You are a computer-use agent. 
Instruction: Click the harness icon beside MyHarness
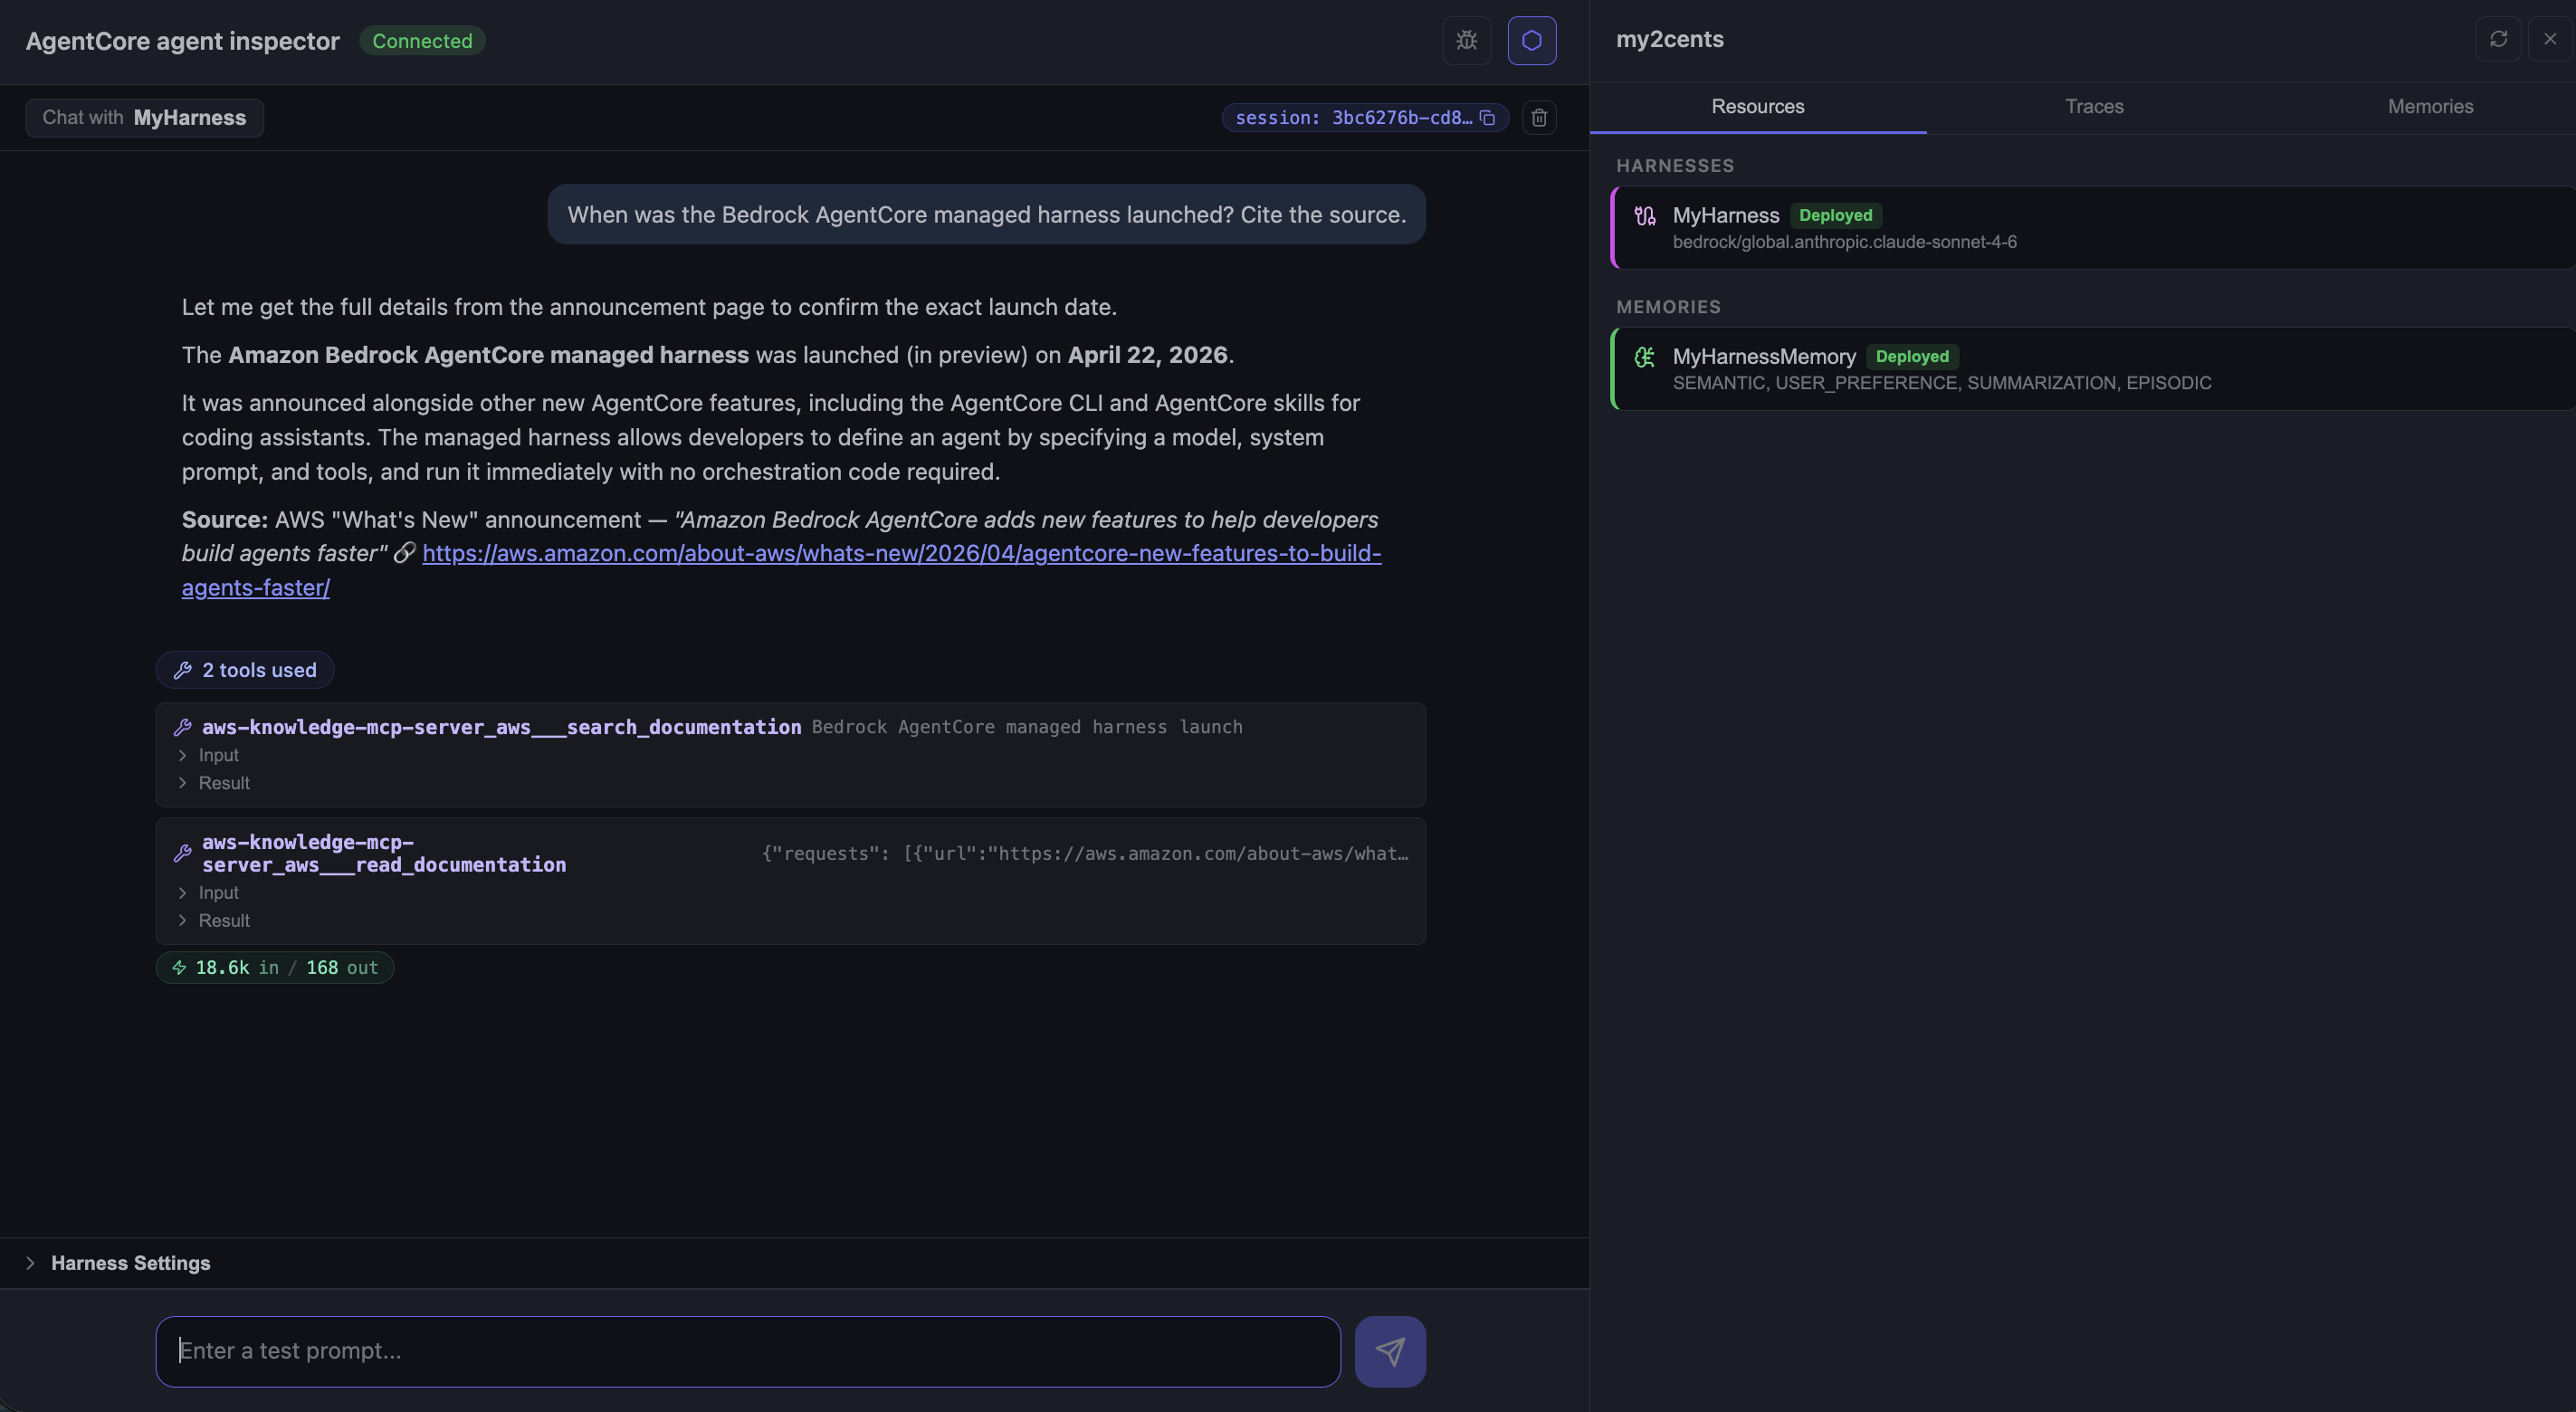1645,215
